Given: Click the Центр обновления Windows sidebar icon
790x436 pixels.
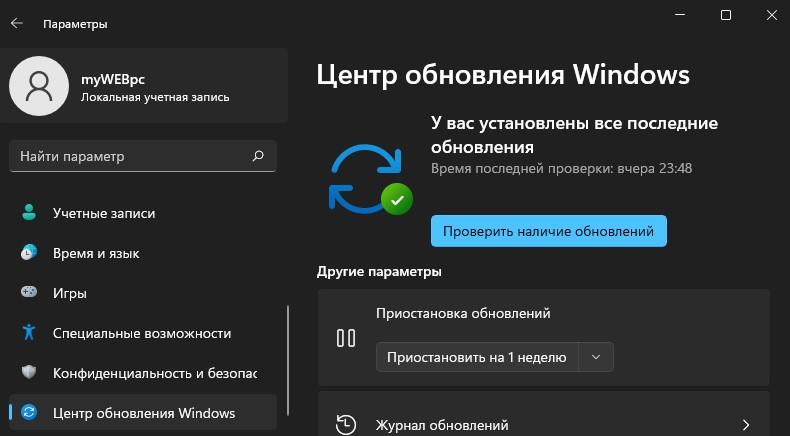Looking at the screenshot, I should pyautogui.click(x=29, y=412).
